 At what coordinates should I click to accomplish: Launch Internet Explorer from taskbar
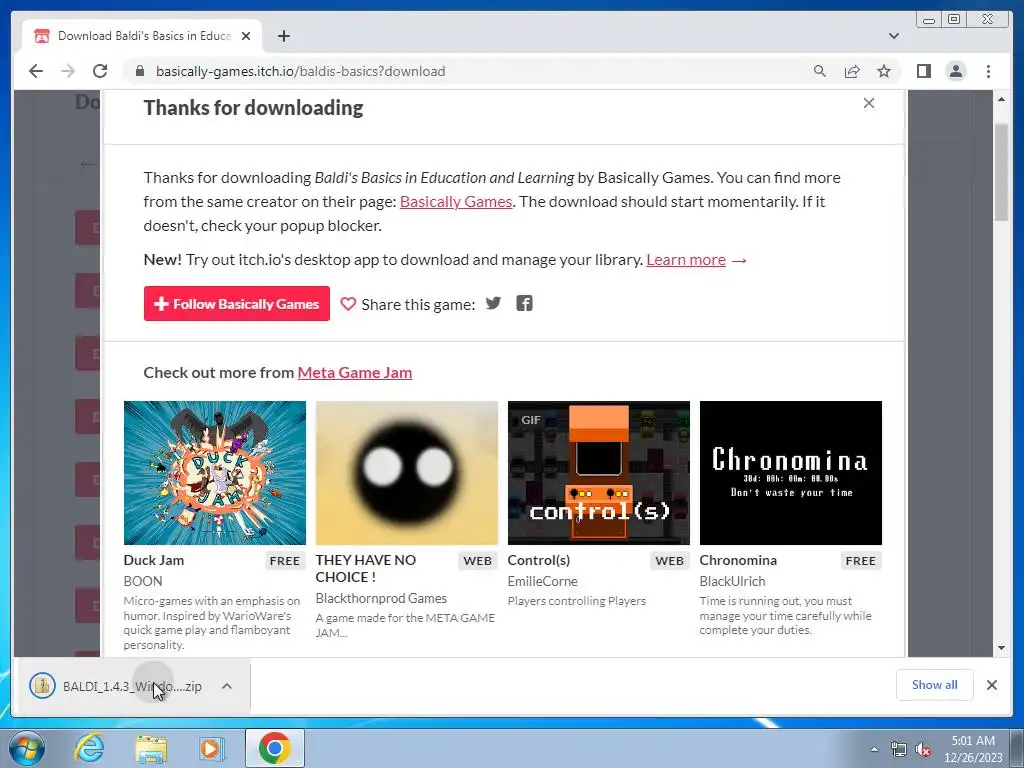(89, 748)
